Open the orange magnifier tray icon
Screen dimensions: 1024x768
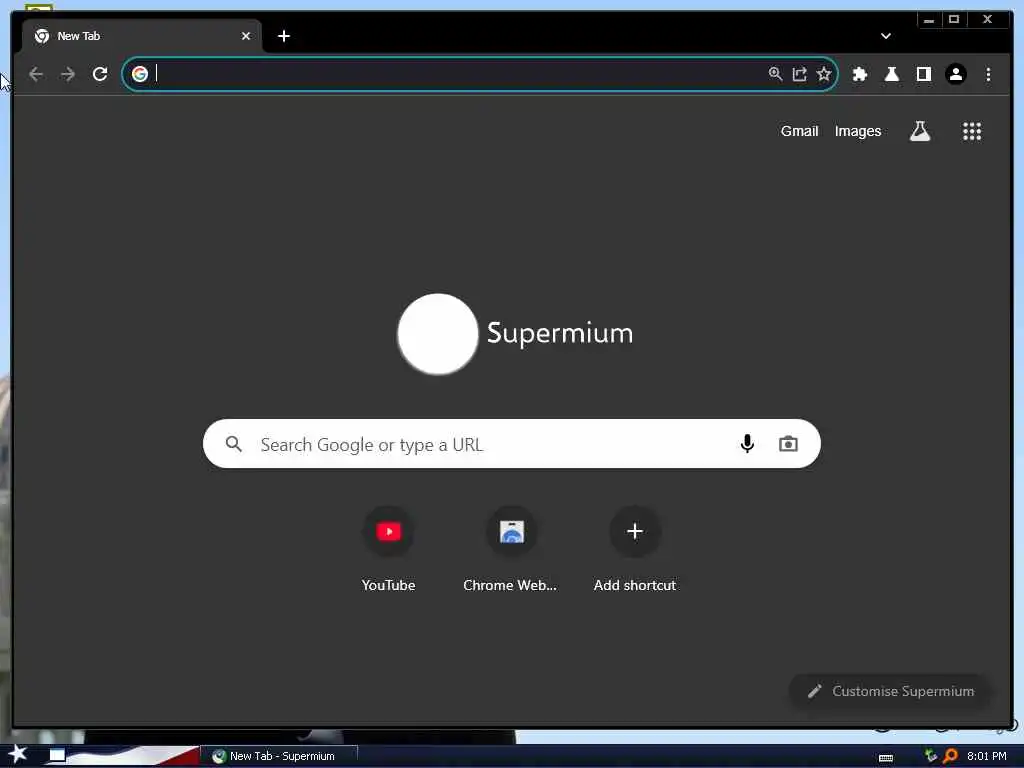click(x=950, y=756)
